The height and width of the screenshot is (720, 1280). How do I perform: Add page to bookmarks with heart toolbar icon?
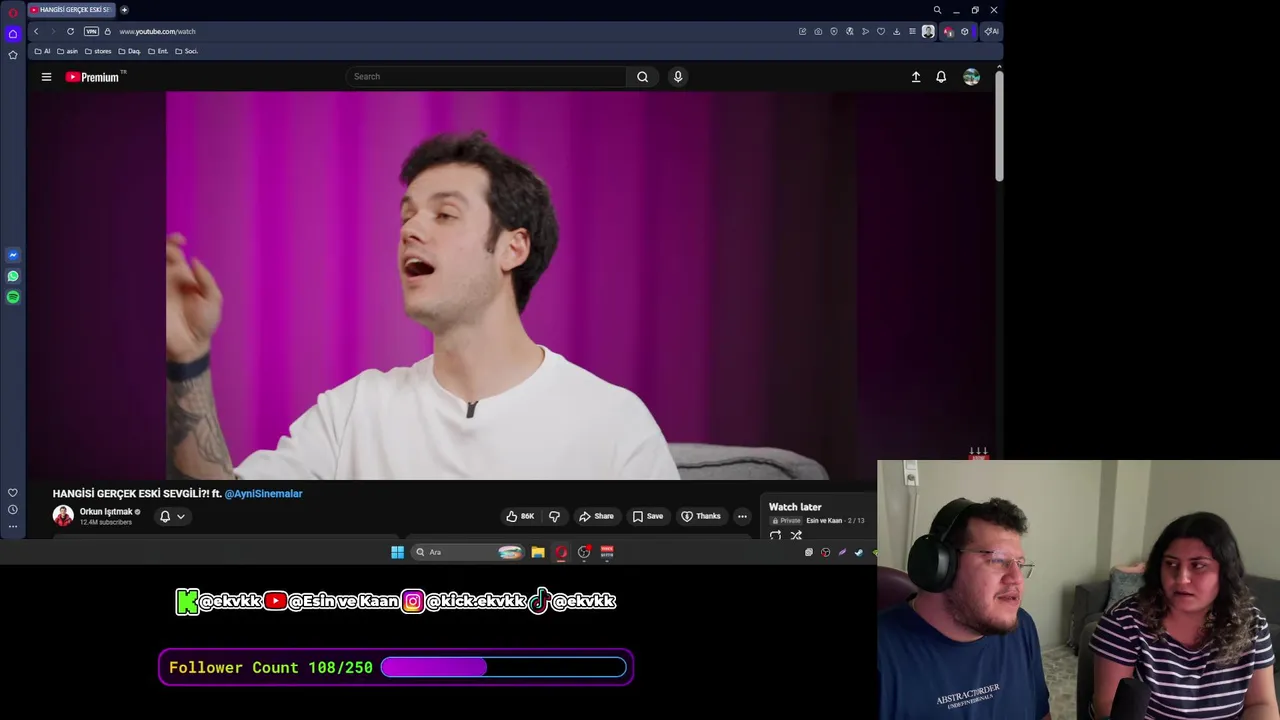(x=881, y=31)
